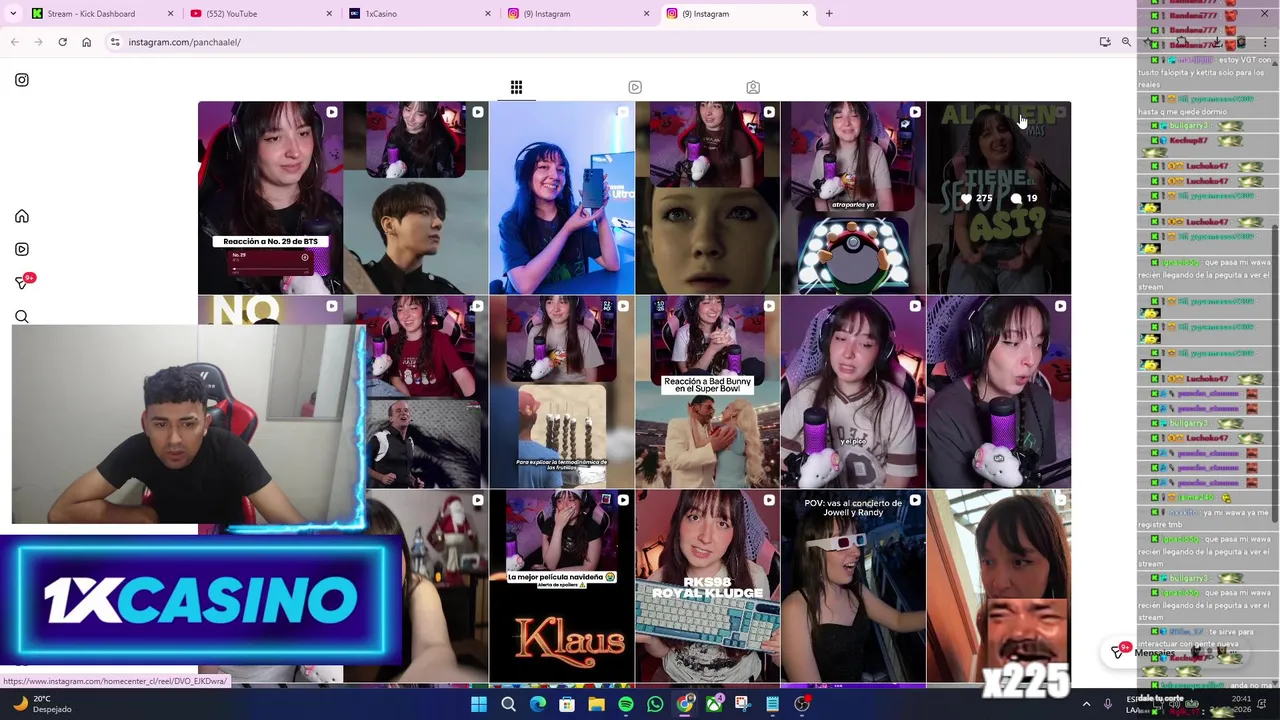Click the microphone tray icon
1280x720 pixels.
1107,704
